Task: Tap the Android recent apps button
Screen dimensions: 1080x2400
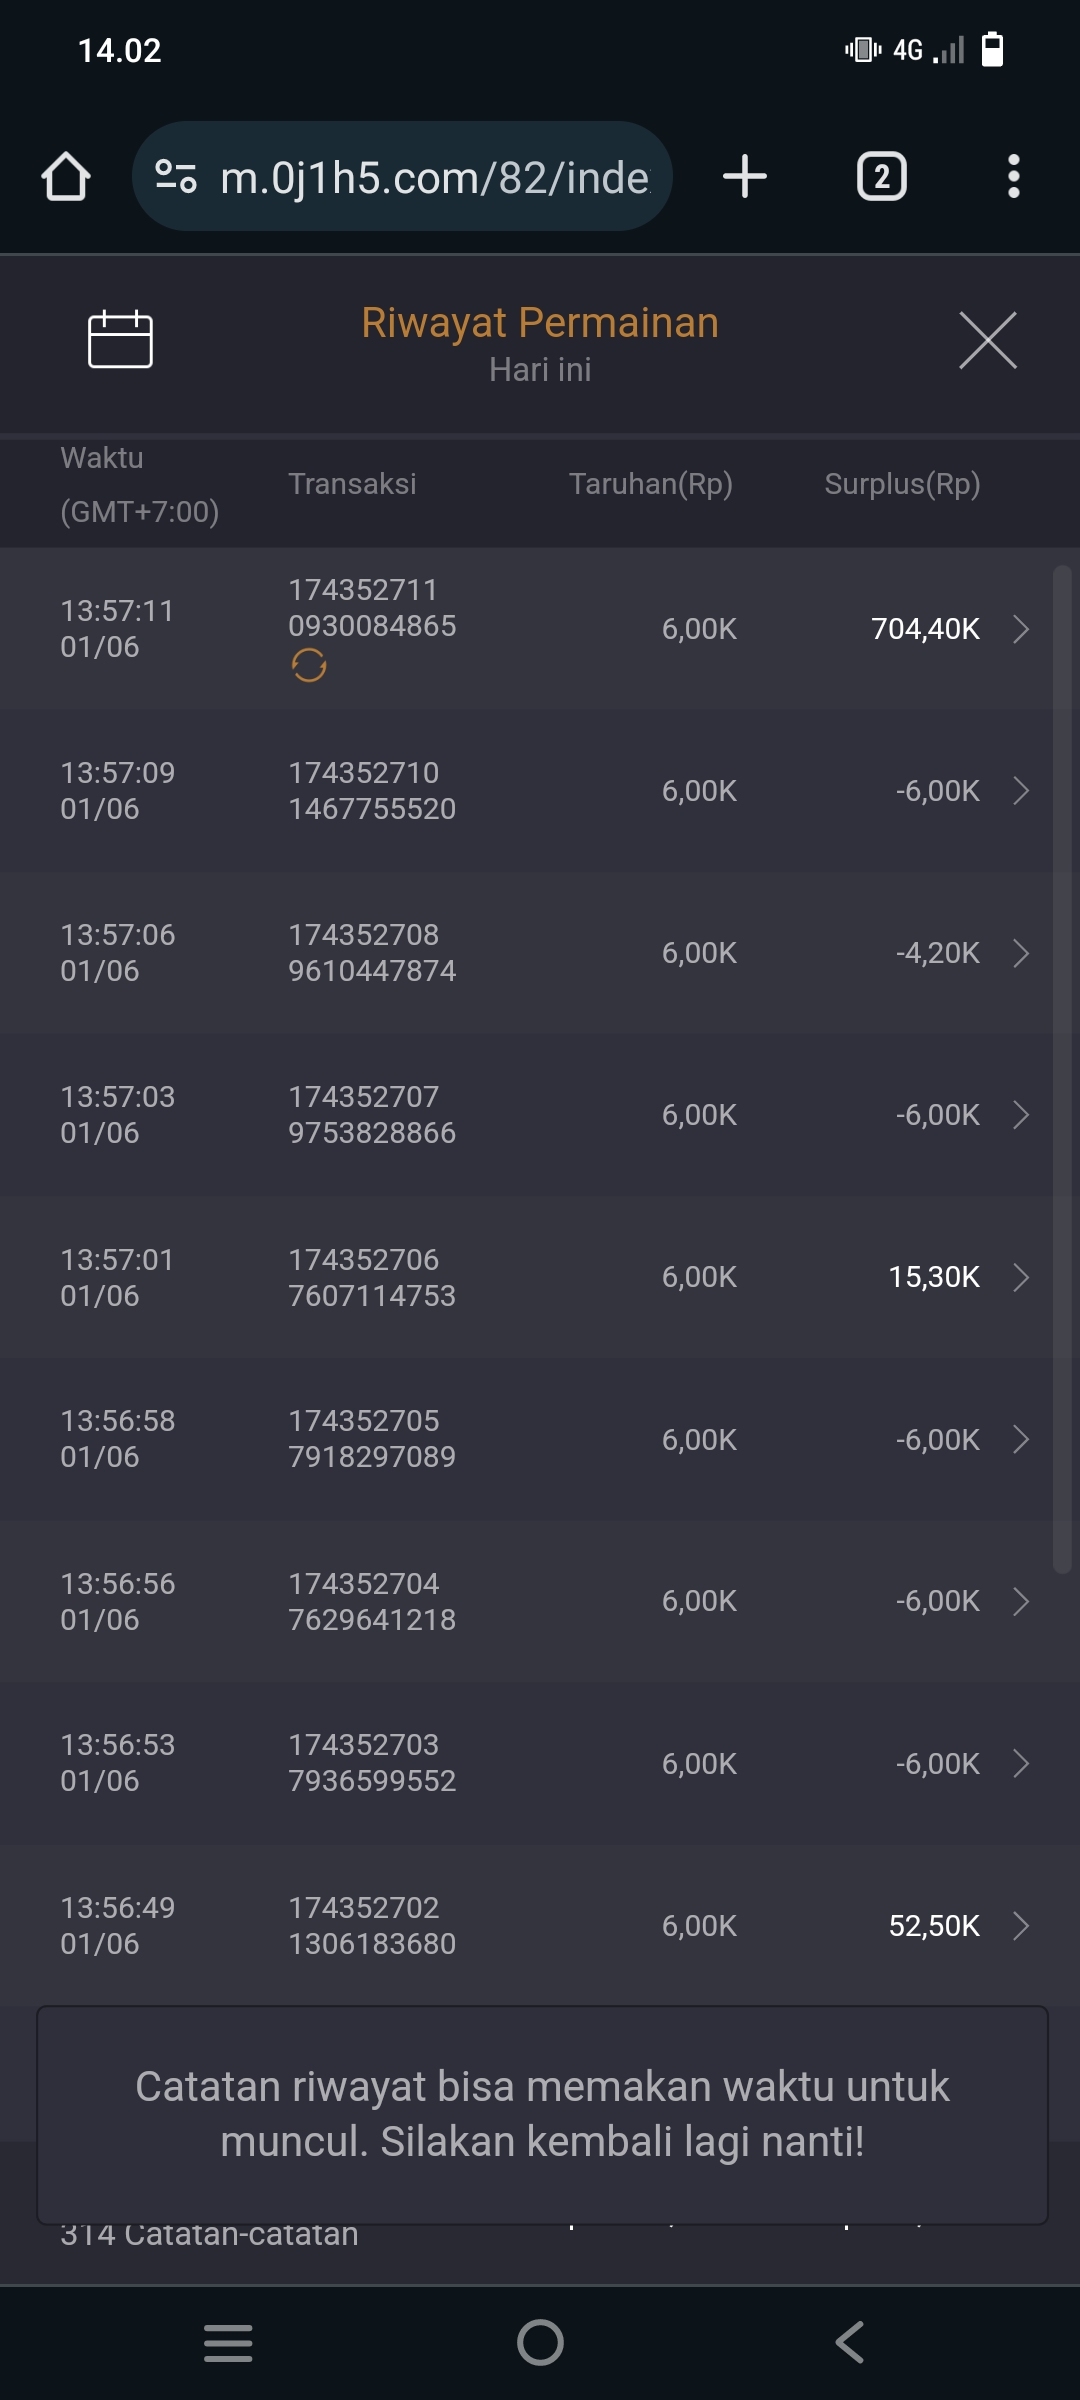Action: [x=228, y=2342]
